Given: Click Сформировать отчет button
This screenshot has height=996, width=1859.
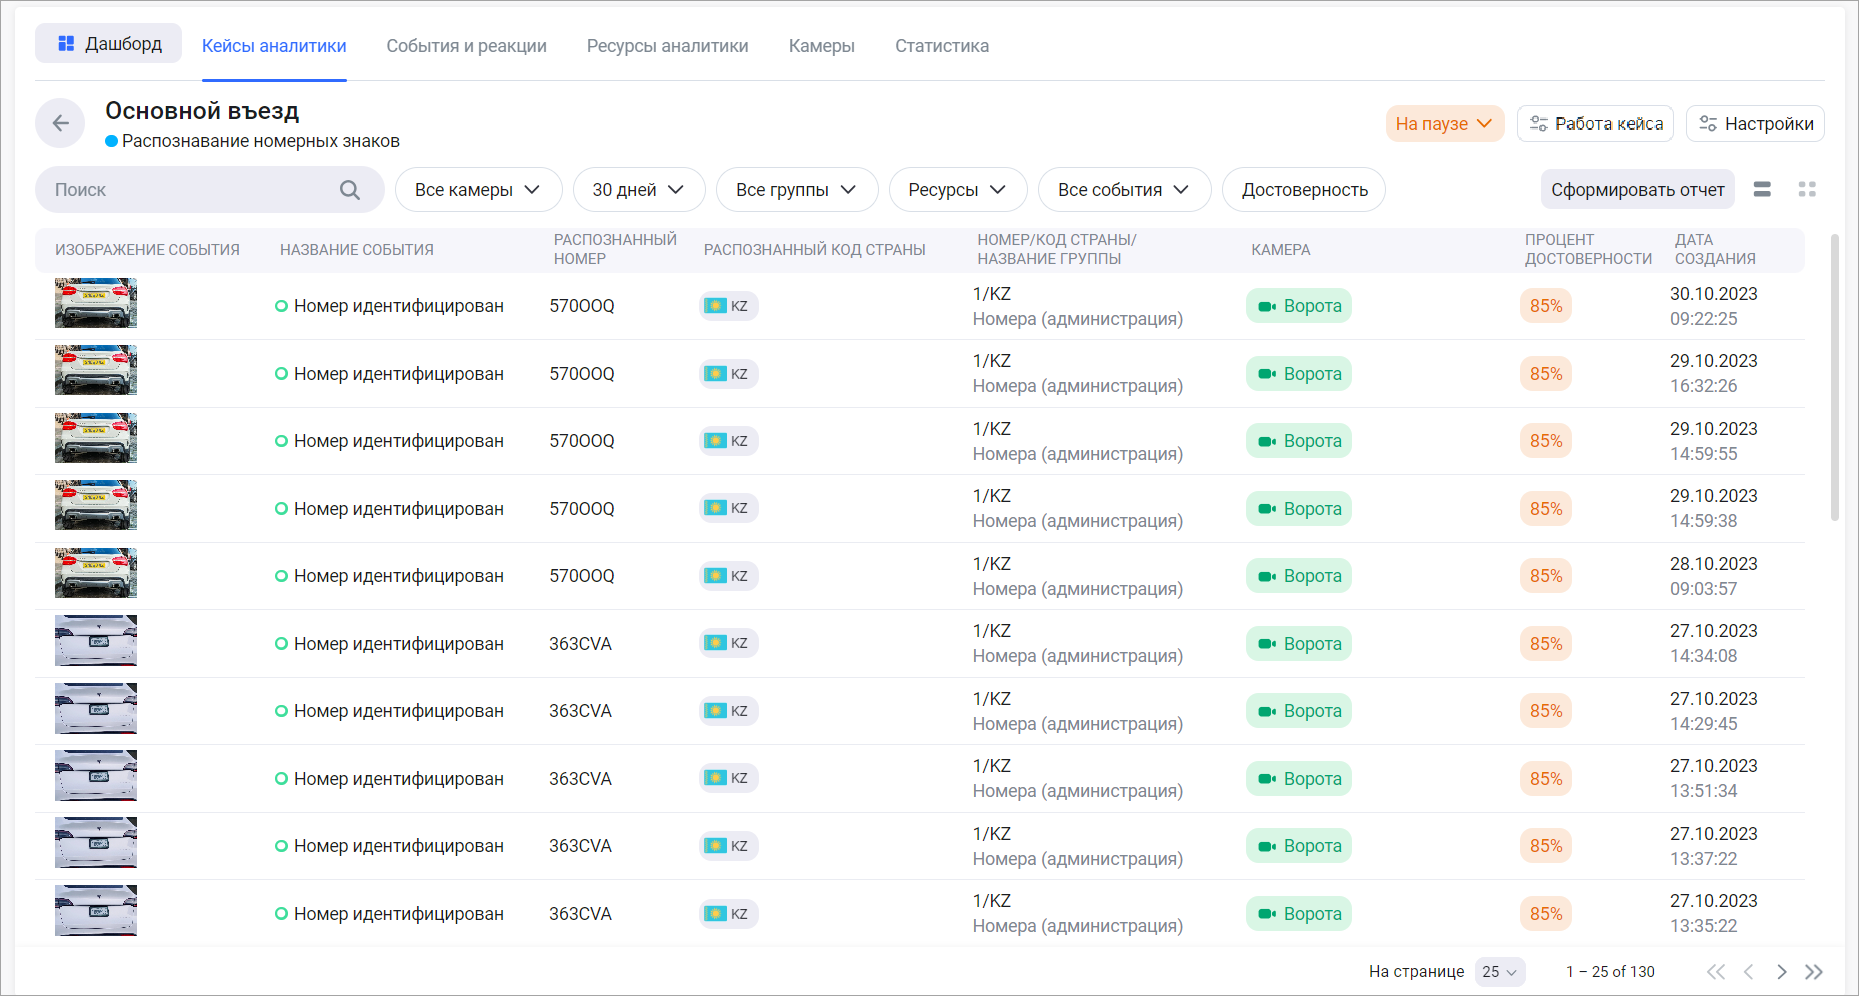Looking at the screenshot, I should coord(1637,190).
